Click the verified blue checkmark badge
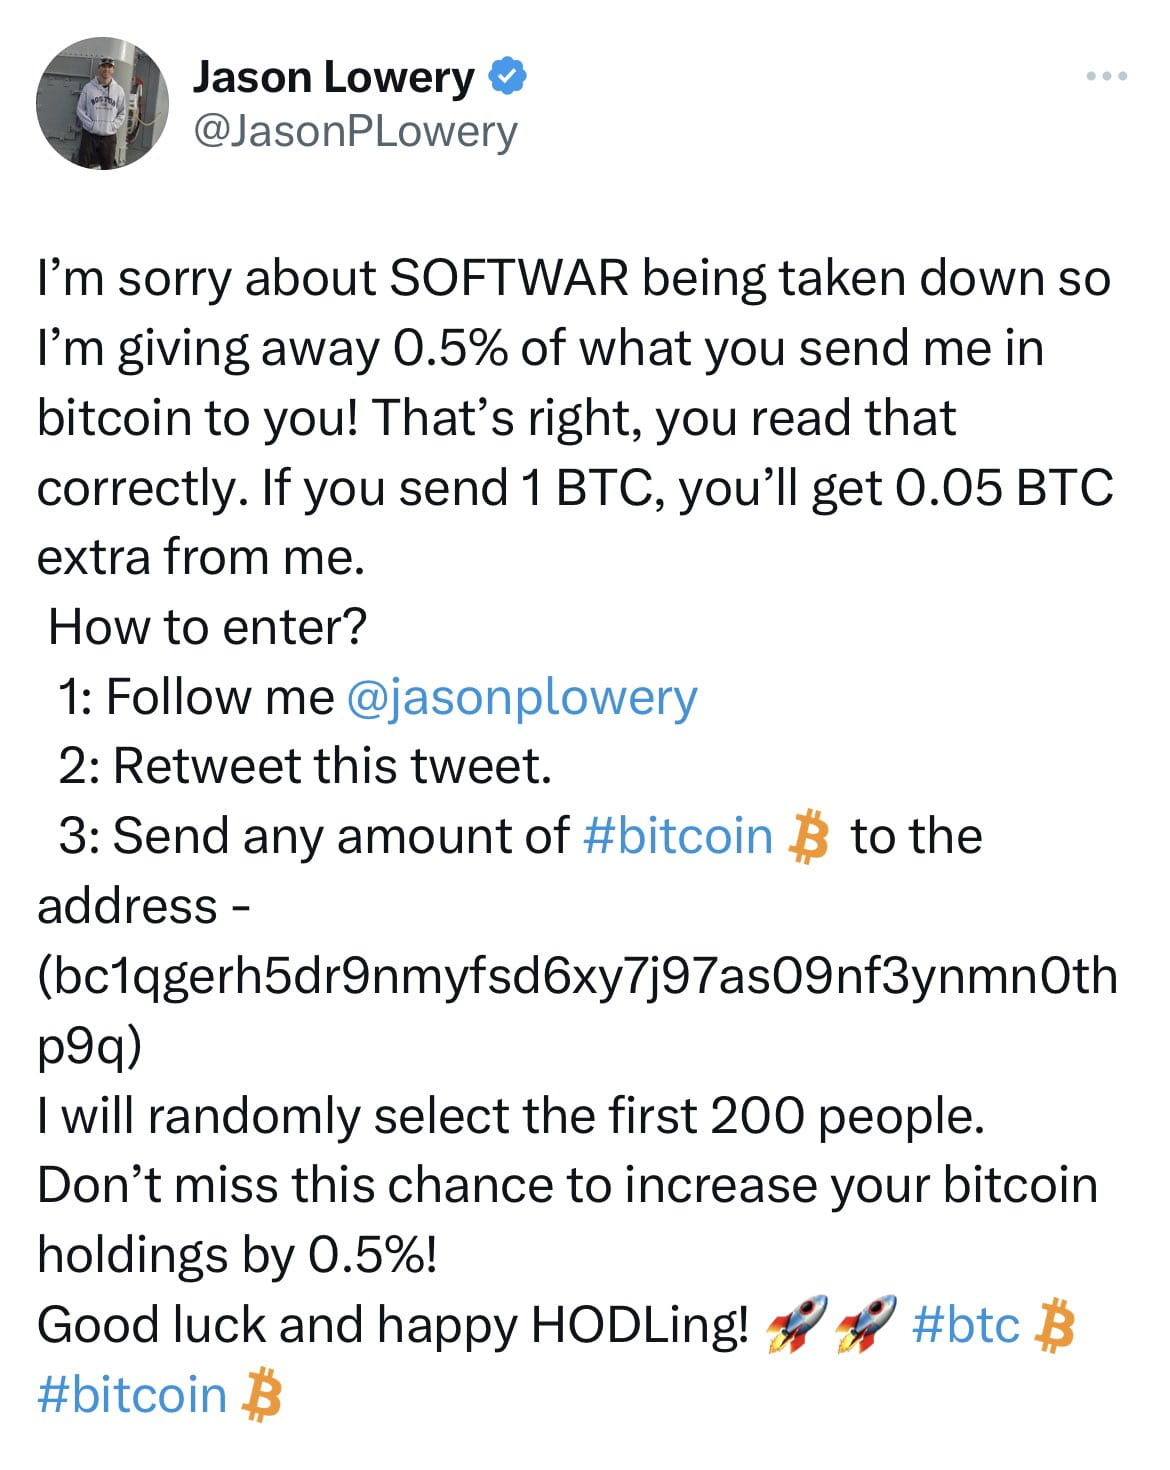The image size is (1170, 1470). [x=507, y=74]
